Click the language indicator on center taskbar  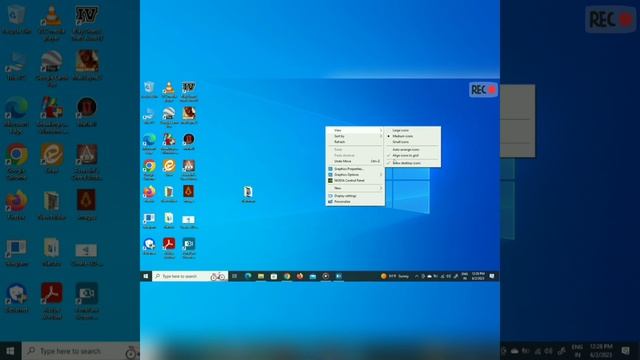coord(464,276)
